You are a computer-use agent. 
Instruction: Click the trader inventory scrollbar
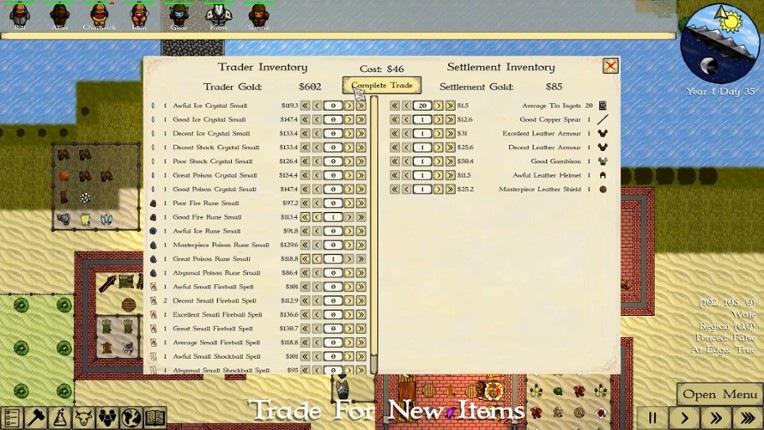pos(374,230)
